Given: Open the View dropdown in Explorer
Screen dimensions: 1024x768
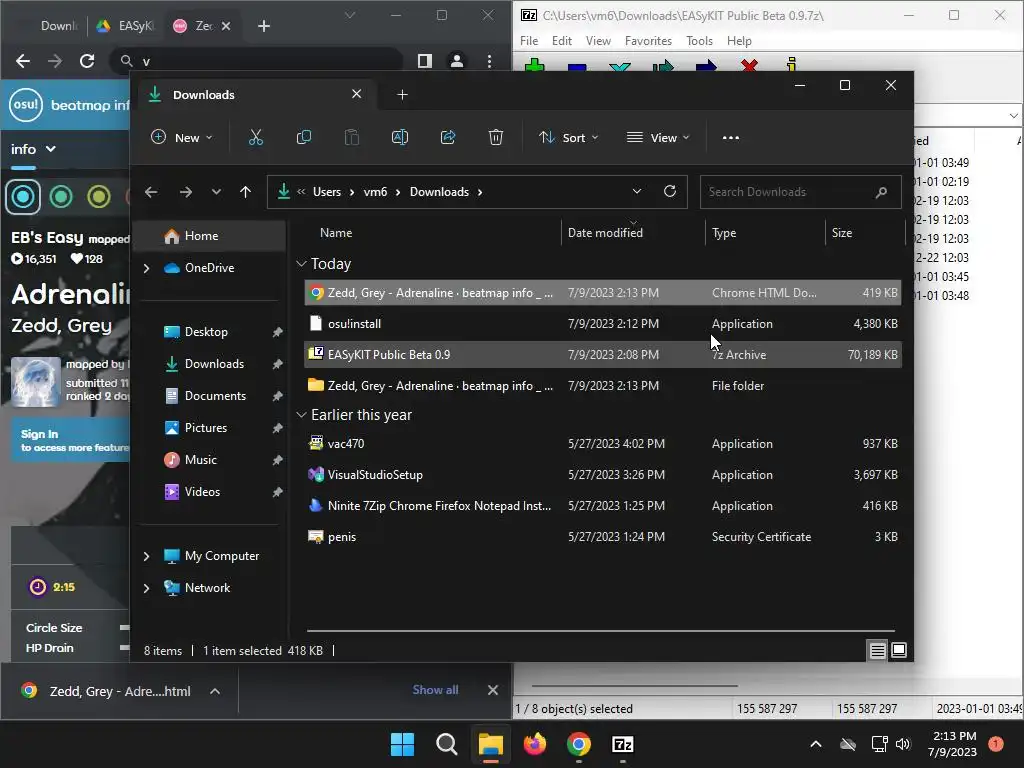Looking at the screenshot, I should (658, 138).
